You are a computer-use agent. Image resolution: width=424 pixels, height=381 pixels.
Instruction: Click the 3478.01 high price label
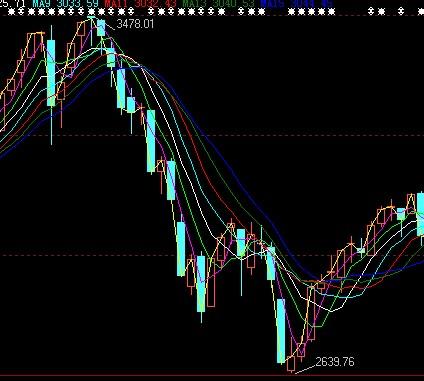click(135, 24)
